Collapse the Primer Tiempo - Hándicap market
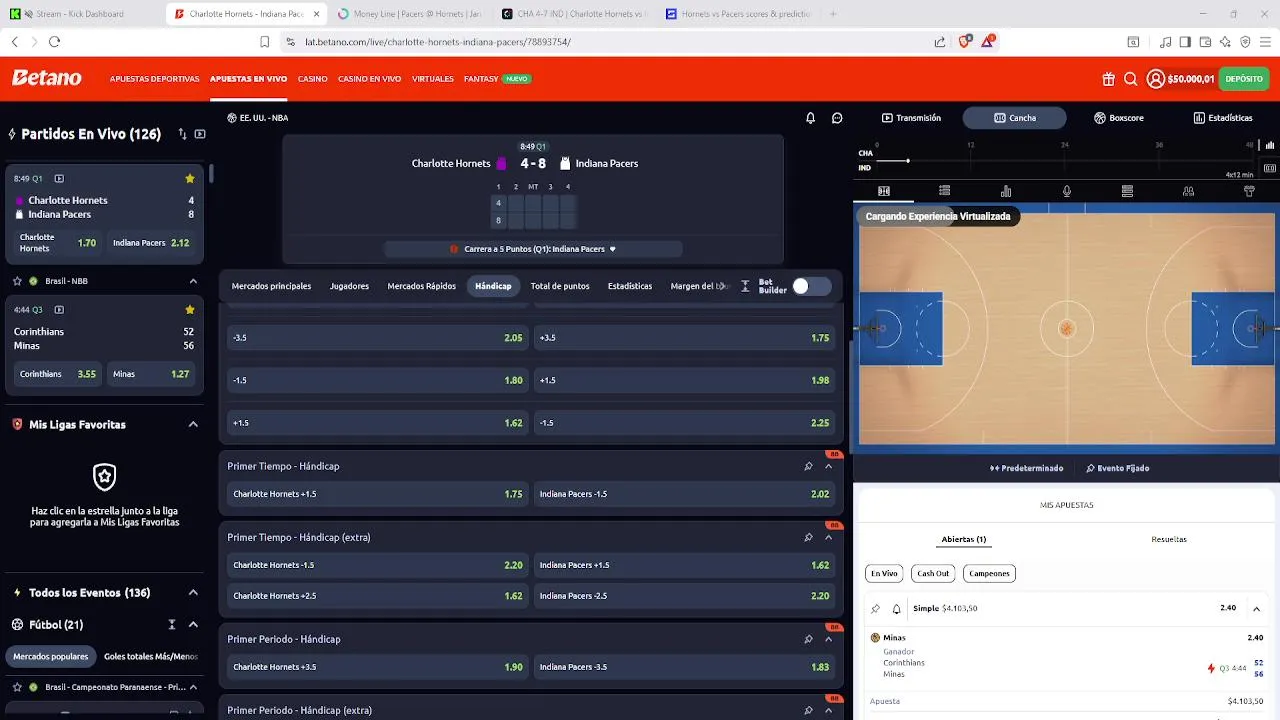This screenshot has height=720, width=1280. (x=828, y=466)
